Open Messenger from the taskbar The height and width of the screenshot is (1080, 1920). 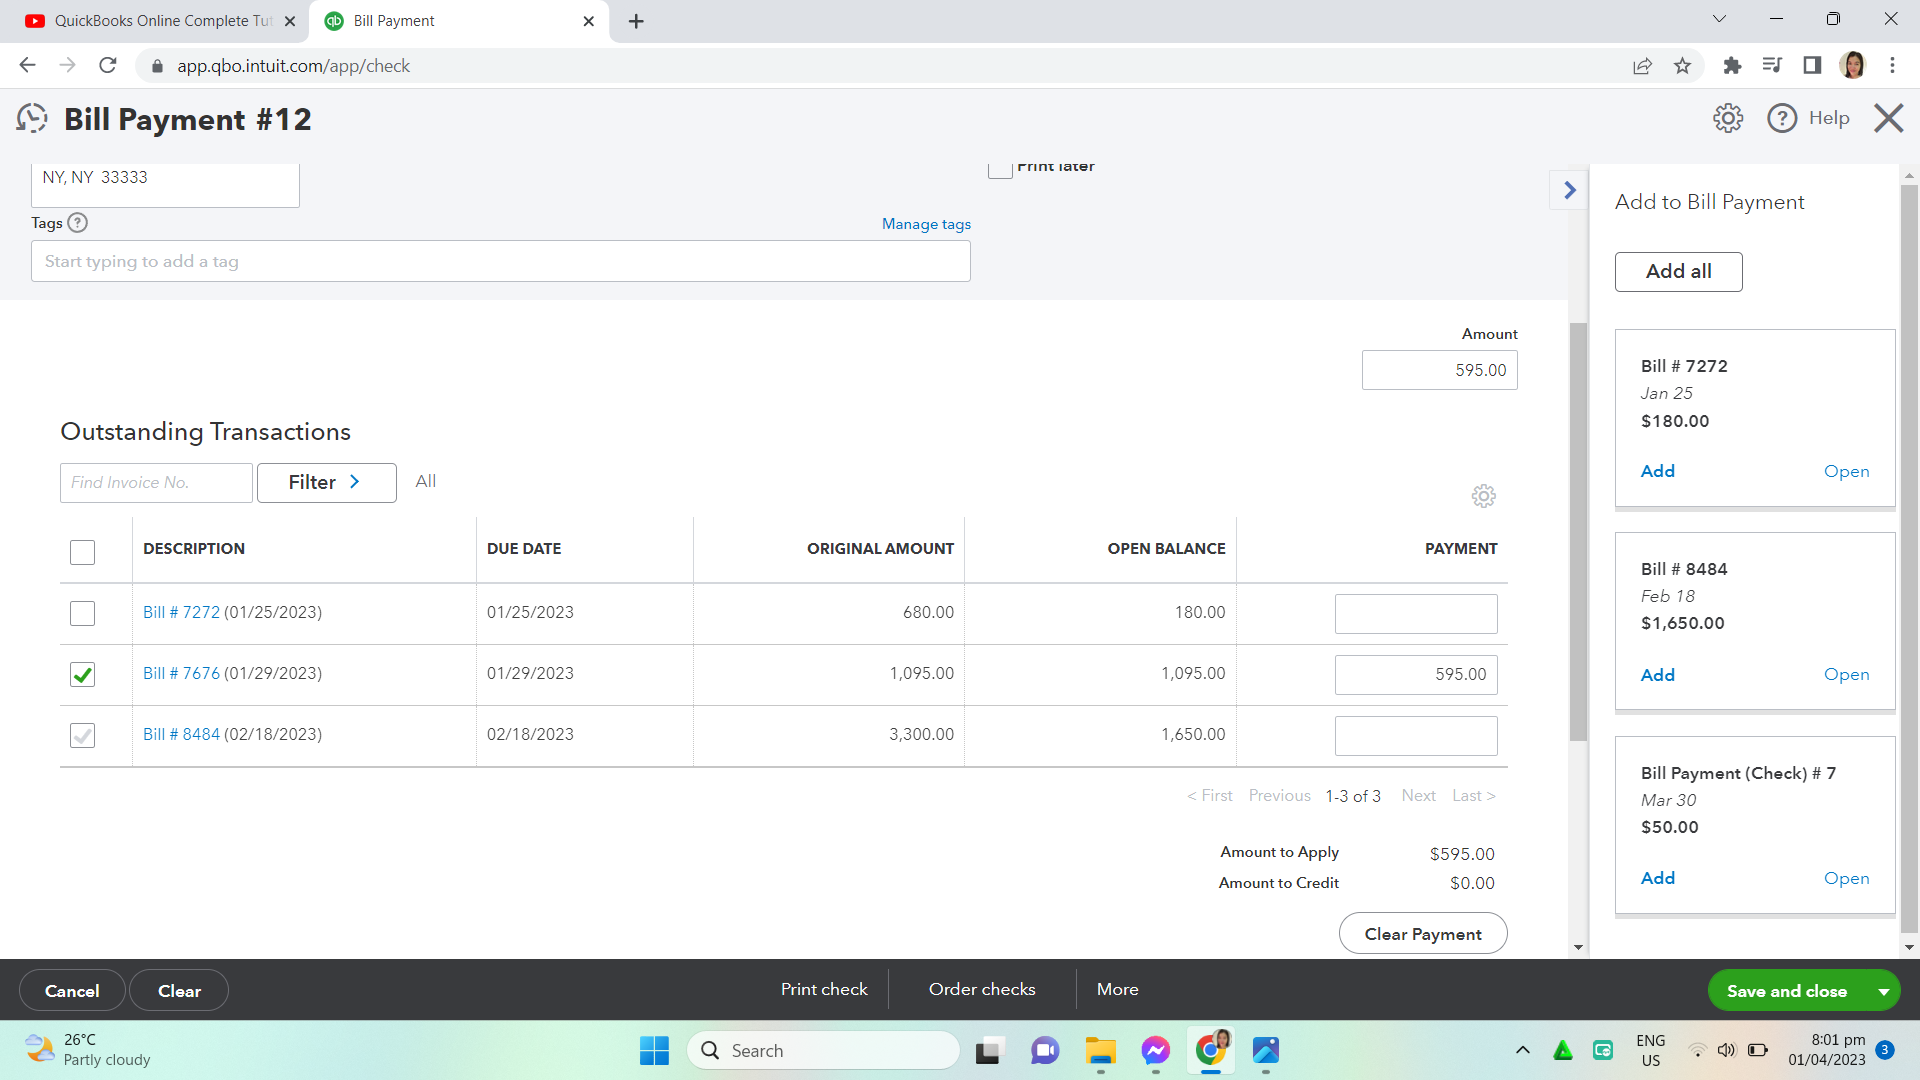(x=1155, y=1050)
